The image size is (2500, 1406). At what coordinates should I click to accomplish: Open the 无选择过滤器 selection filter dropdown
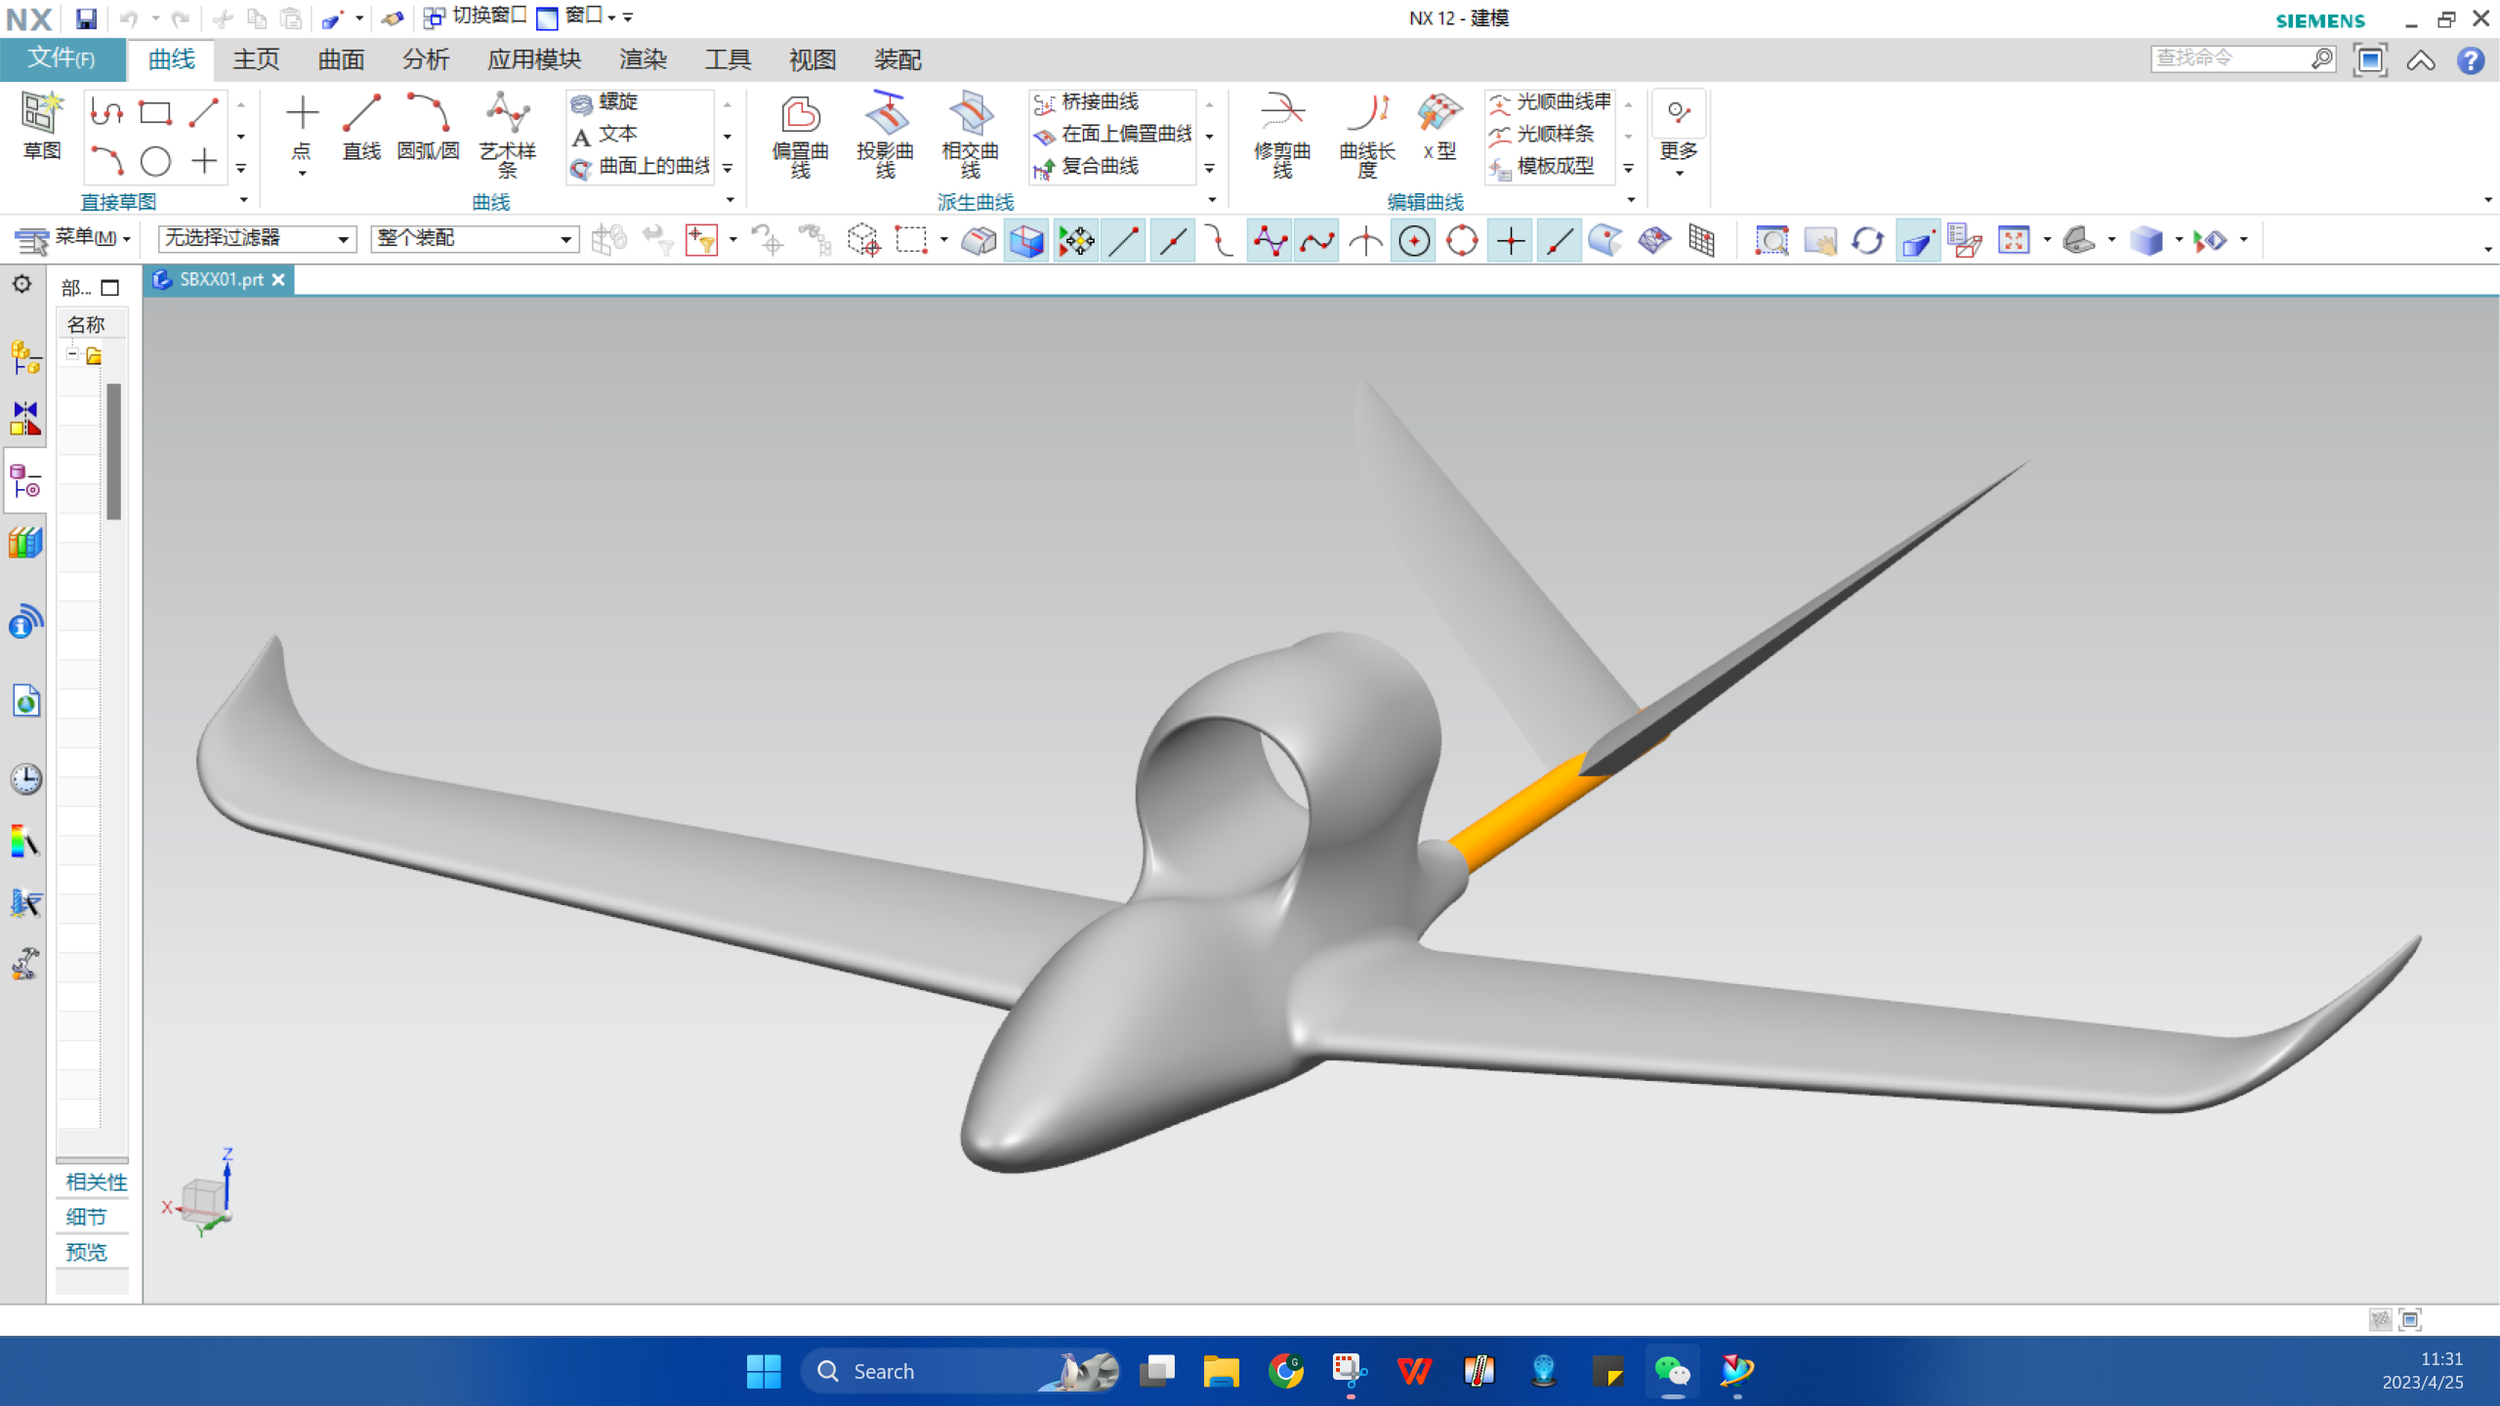[x=257, y=238]
